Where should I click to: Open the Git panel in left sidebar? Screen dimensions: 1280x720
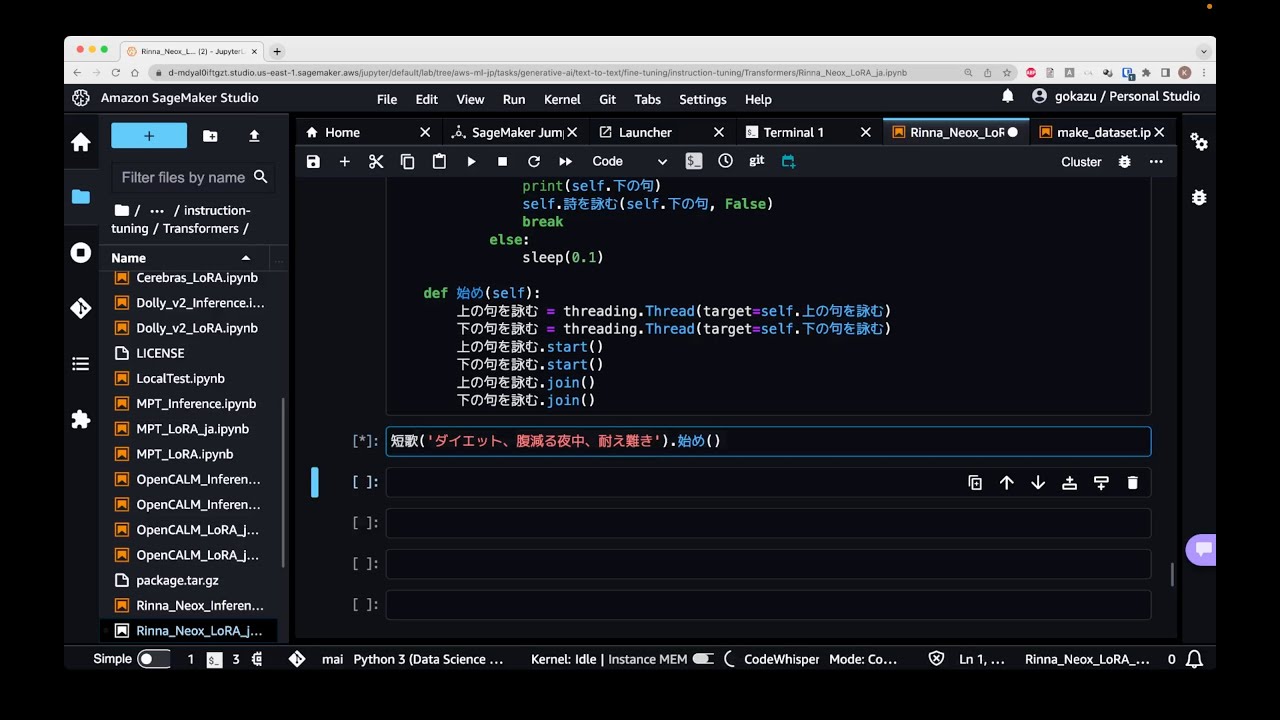tap(81, 309)
